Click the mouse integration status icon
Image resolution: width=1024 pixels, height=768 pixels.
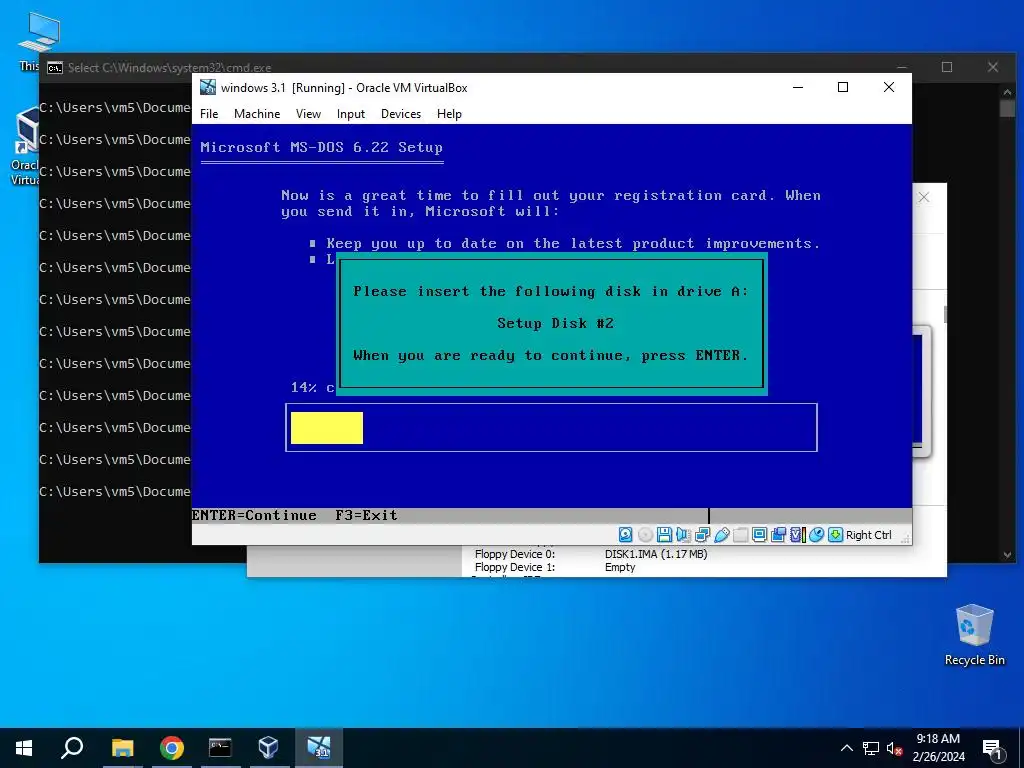tap(816, 535)
